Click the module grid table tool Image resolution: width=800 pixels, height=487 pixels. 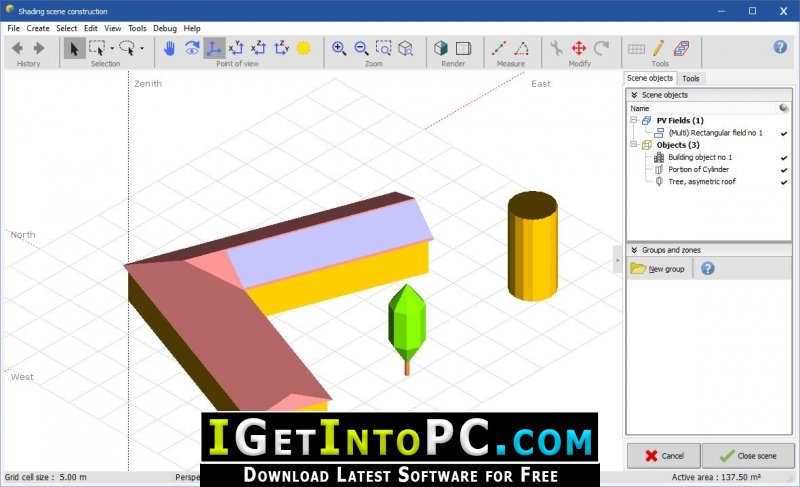pyautogui.click(x=636, y=49)
